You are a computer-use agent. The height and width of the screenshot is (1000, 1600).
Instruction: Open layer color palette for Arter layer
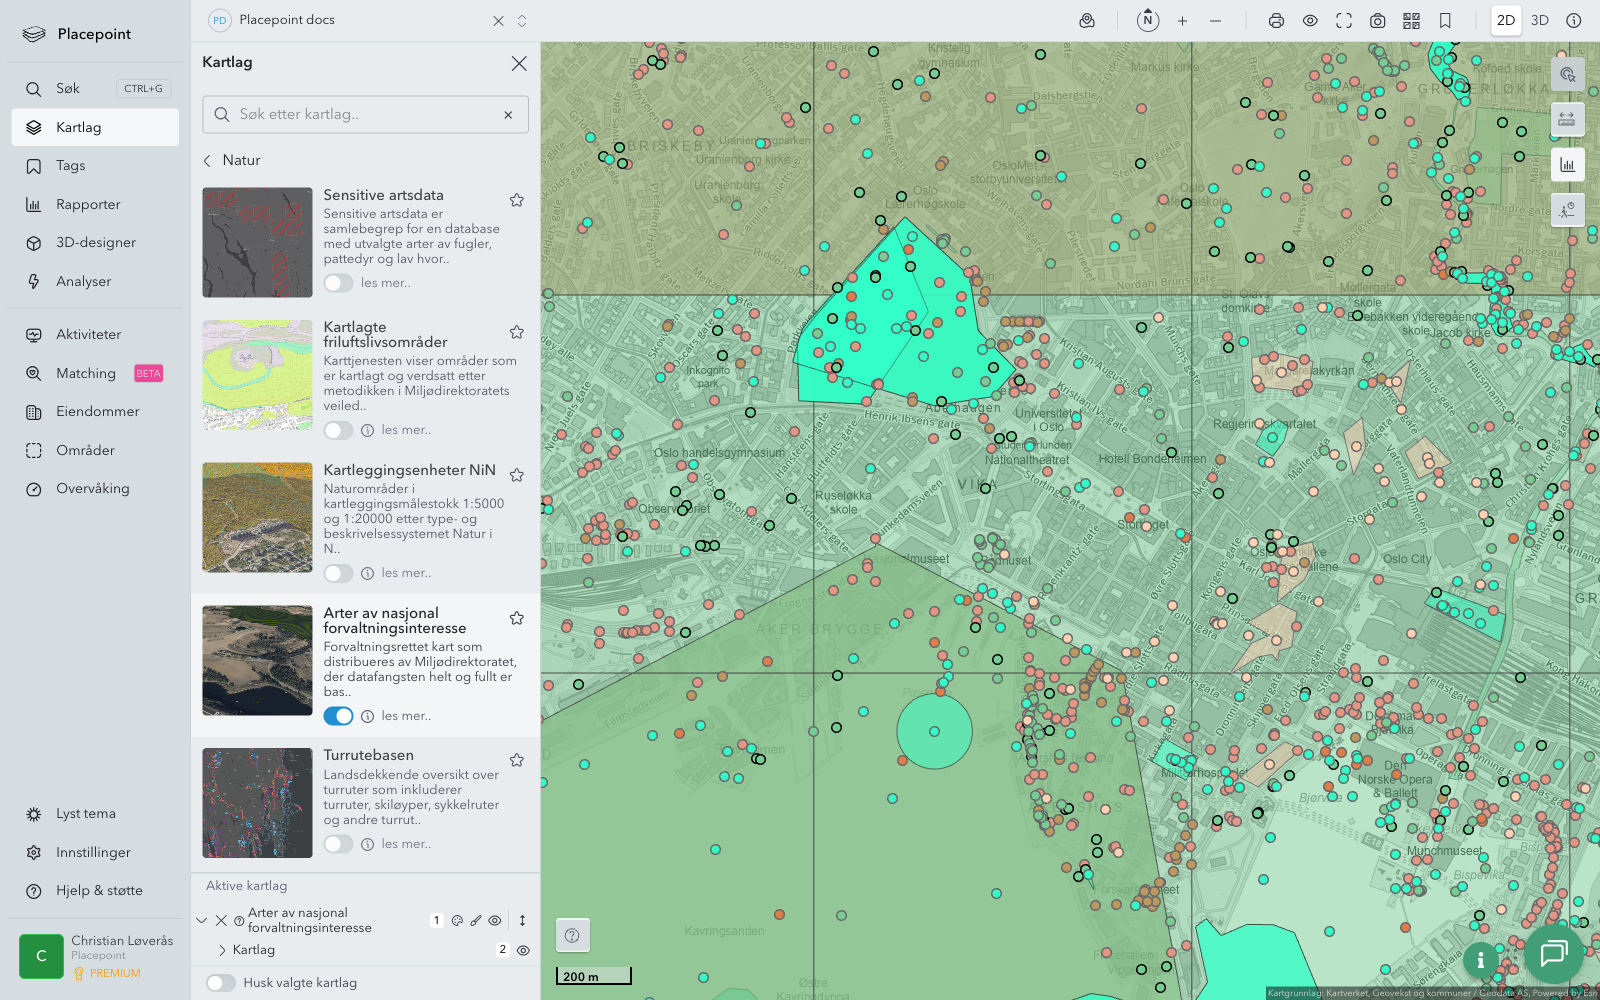[x=457, y=921]
